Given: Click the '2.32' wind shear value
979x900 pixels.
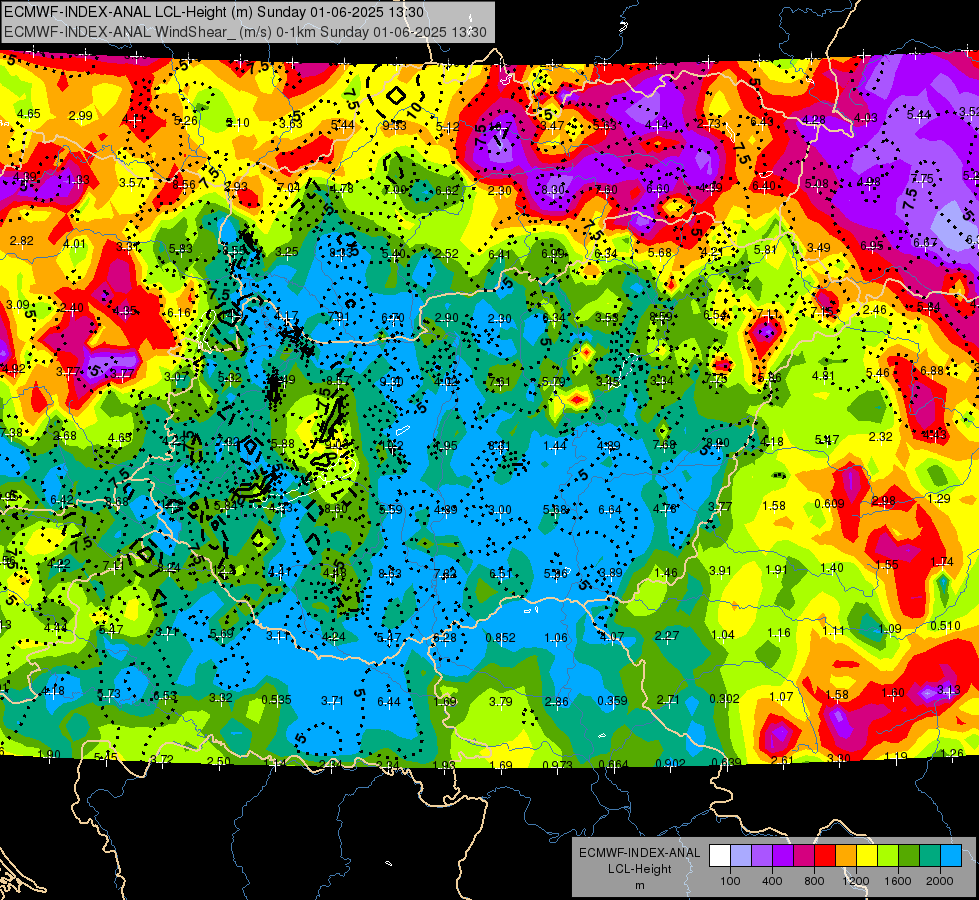Looking at the screenshot, I should click(880, 437).
